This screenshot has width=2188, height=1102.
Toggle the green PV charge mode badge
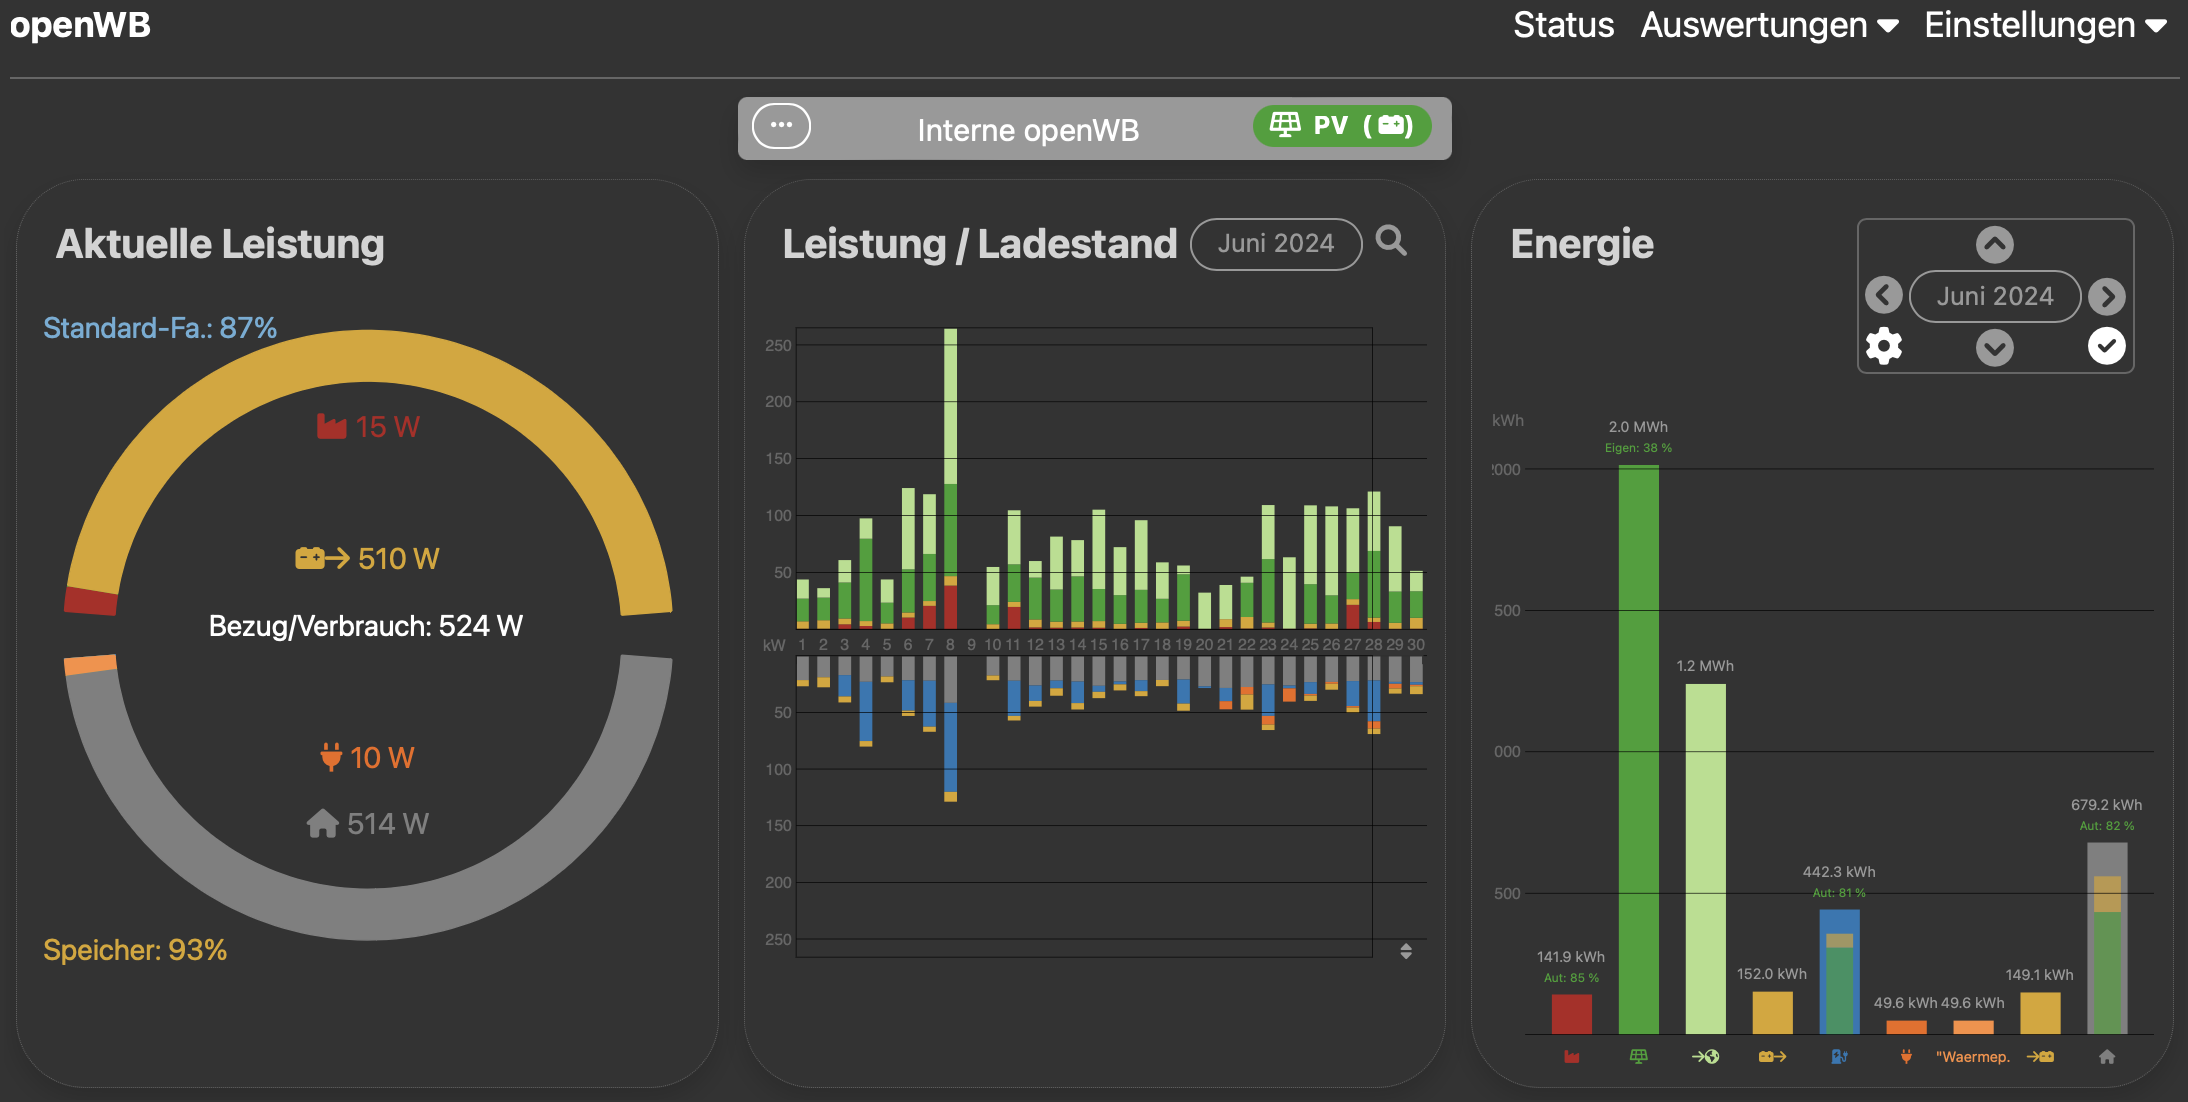(1341, 126)
